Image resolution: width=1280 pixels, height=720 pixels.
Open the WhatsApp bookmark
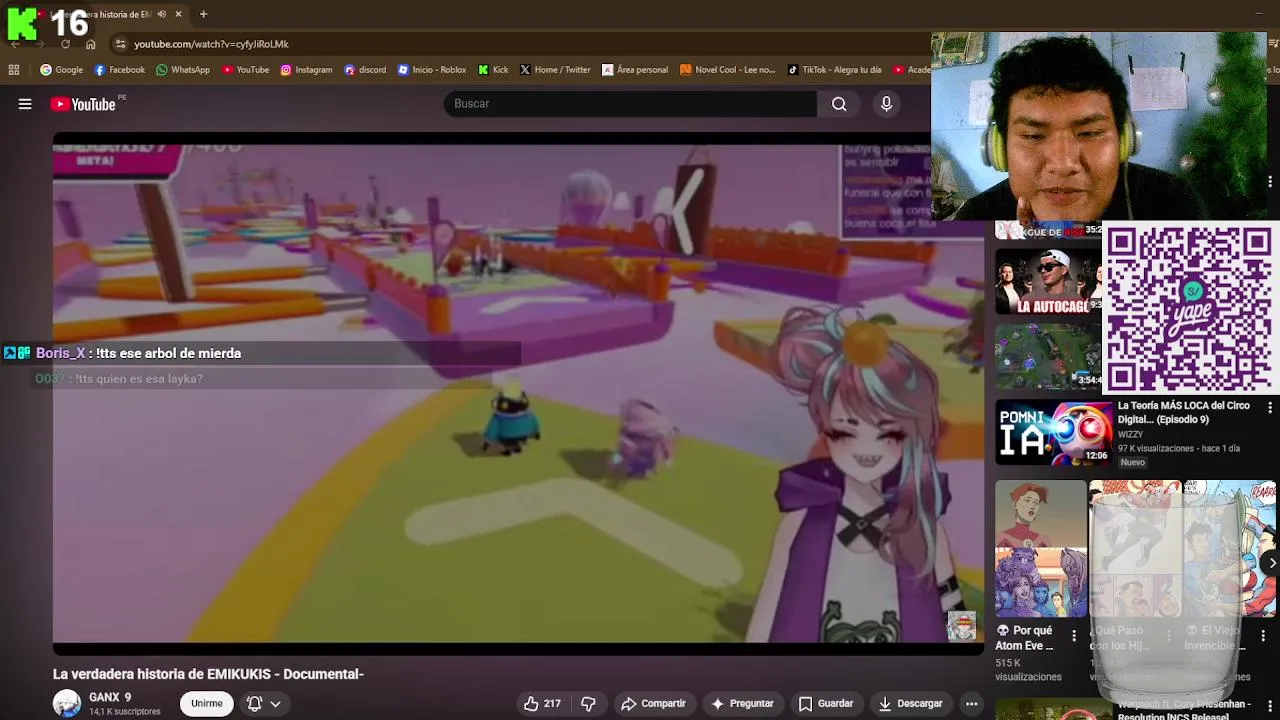point(183,70)
